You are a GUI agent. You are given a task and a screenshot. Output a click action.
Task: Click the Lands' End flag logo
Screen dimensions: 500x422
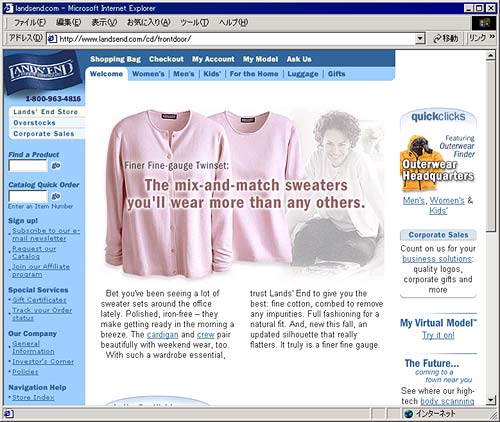41,71
